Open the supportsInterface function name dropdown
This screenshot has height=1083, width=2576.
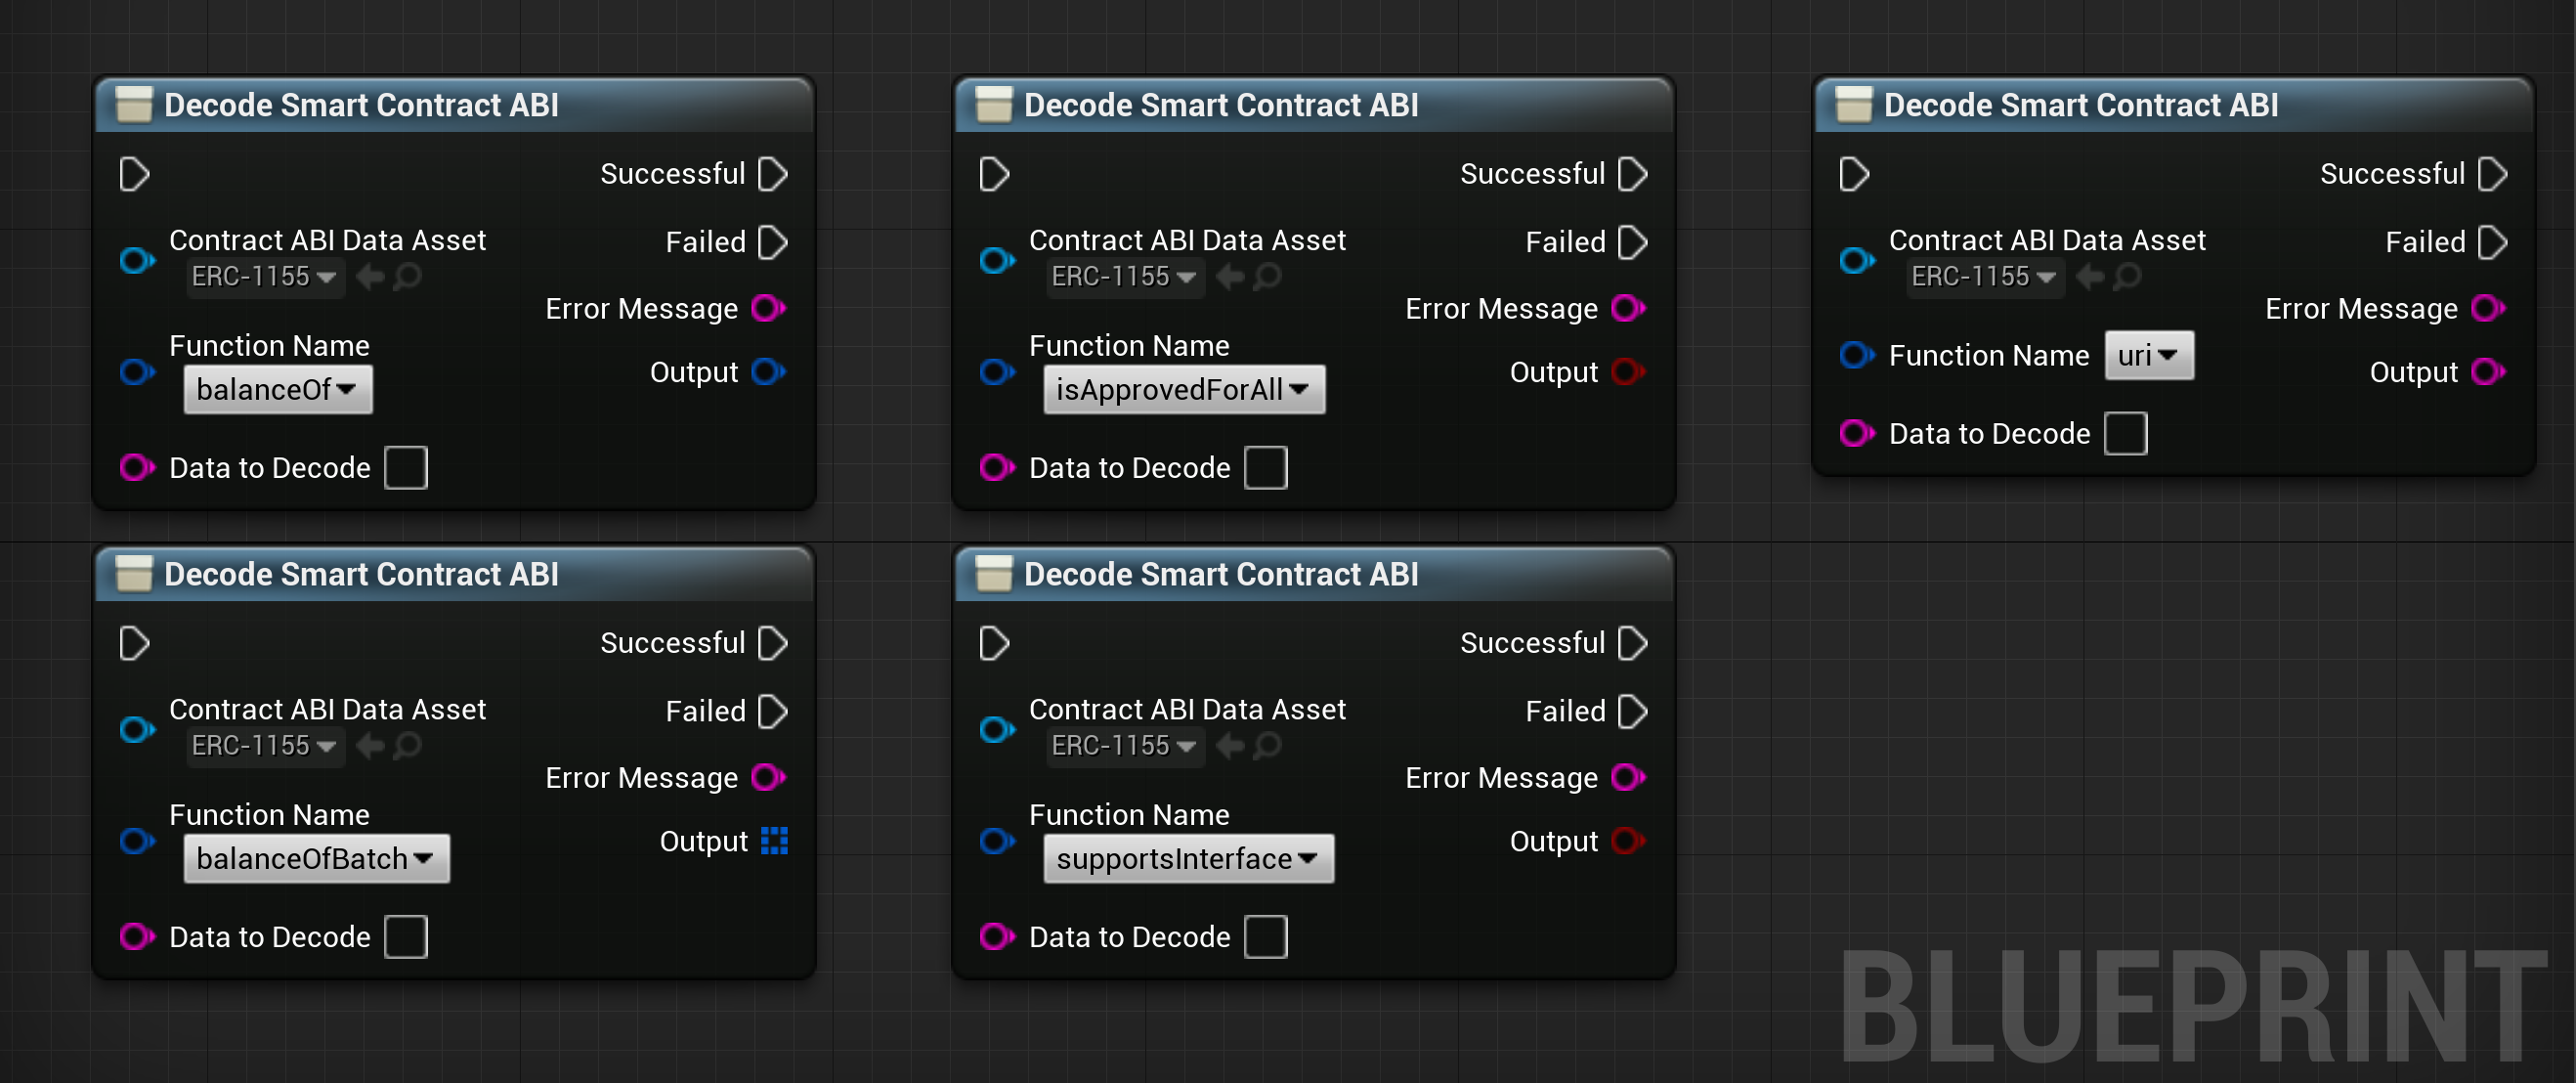[x=1188, y=857]
